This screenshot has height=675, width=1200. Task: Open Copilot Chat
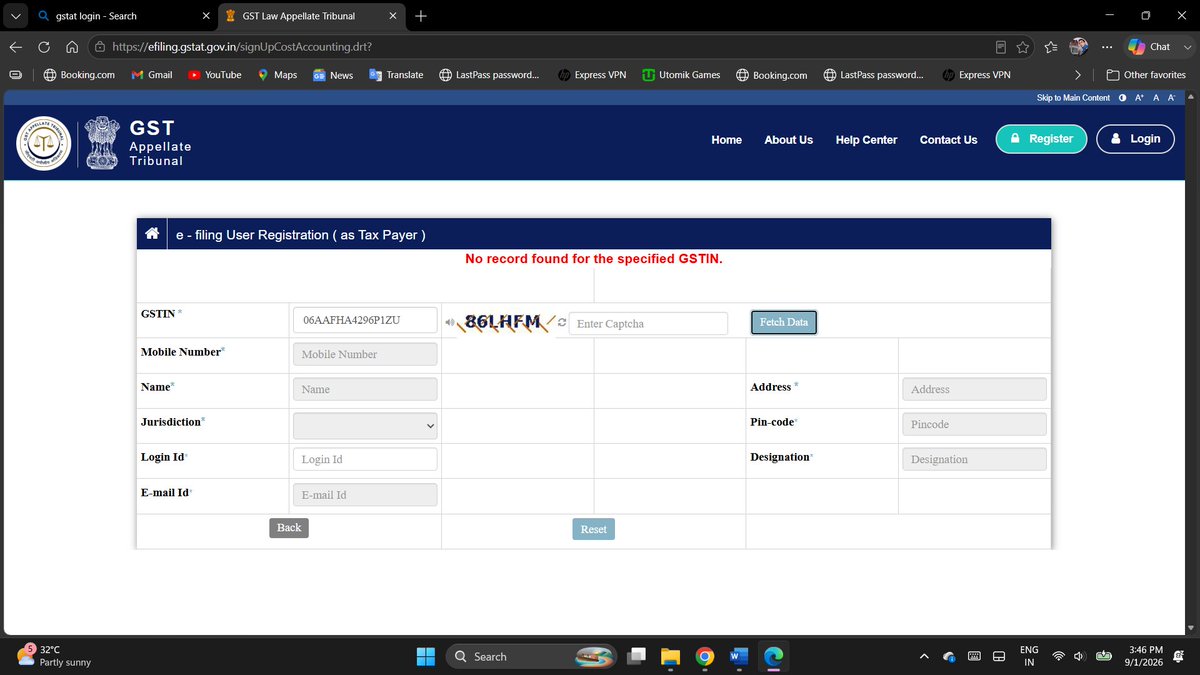pyautogui.click(x=1149, y=46)
